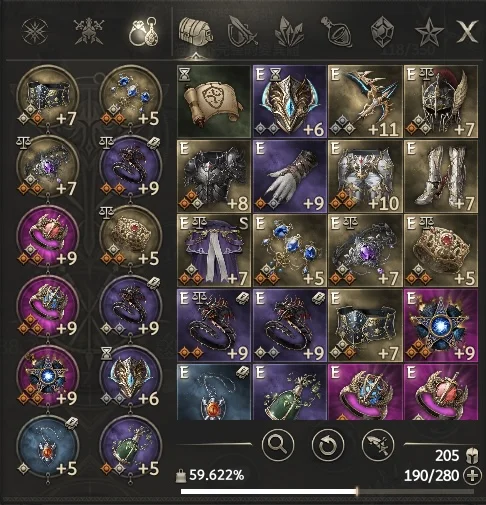Screen dimensions: 486x505
Task: Select the accessories ring-and-necklace equipment view
Action: click(x=144, y=32)
